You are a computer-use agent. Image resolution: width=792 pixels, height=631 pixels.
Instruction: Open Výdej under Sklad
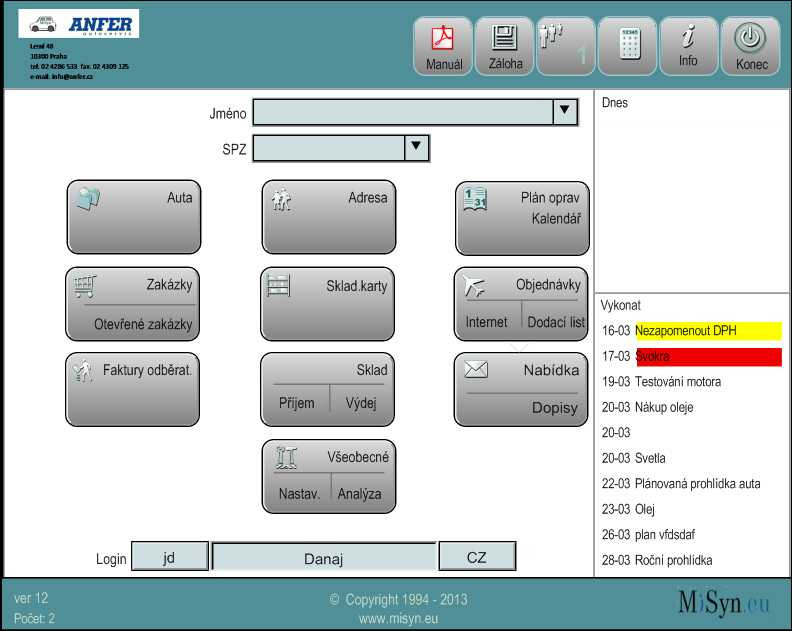coord(361,403)
